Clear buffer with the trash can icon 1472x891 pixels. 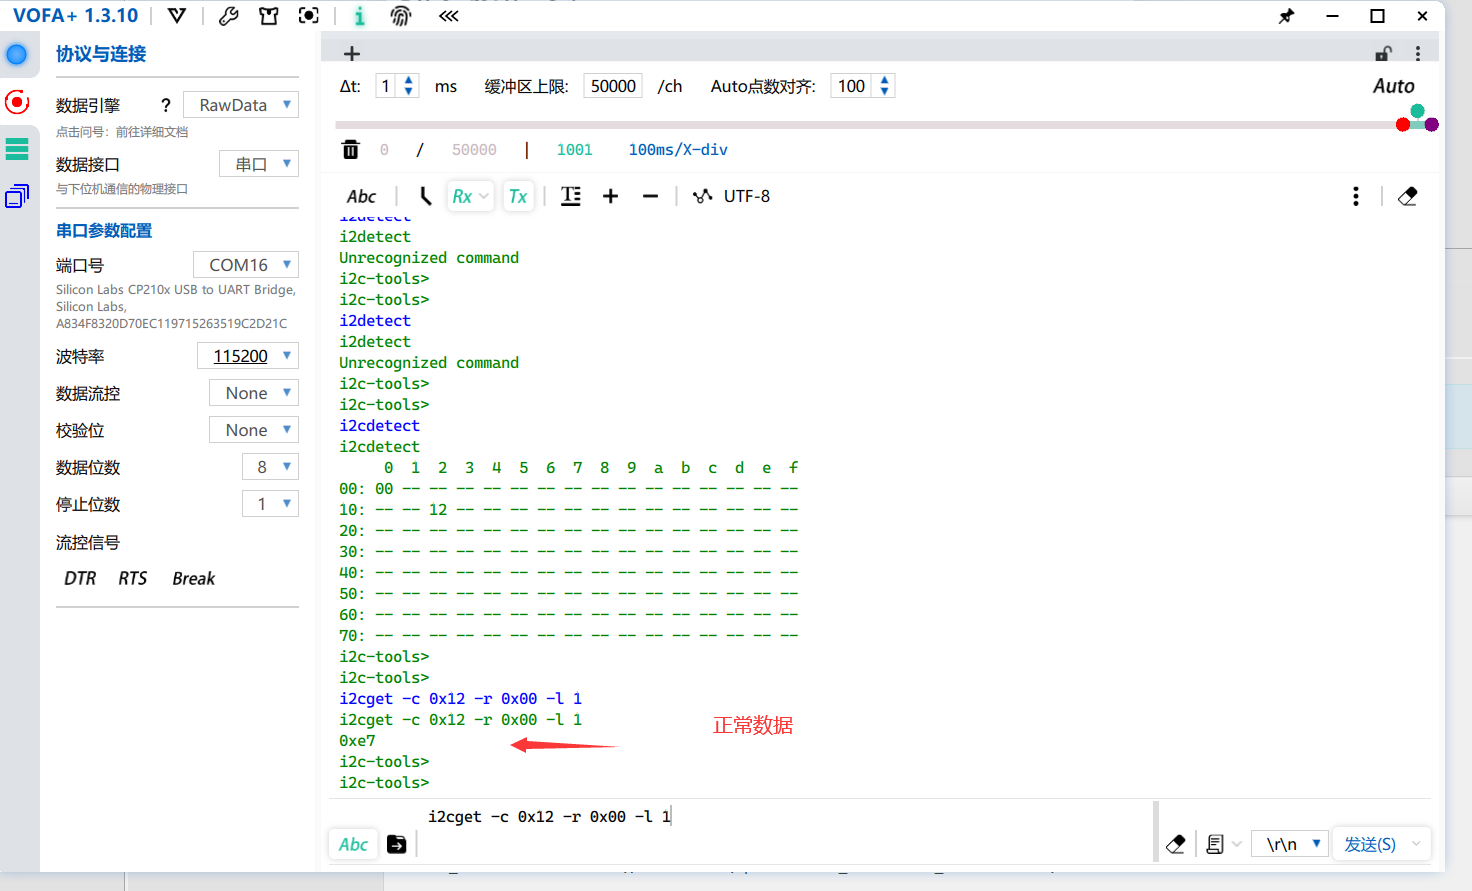click(350, 149)
